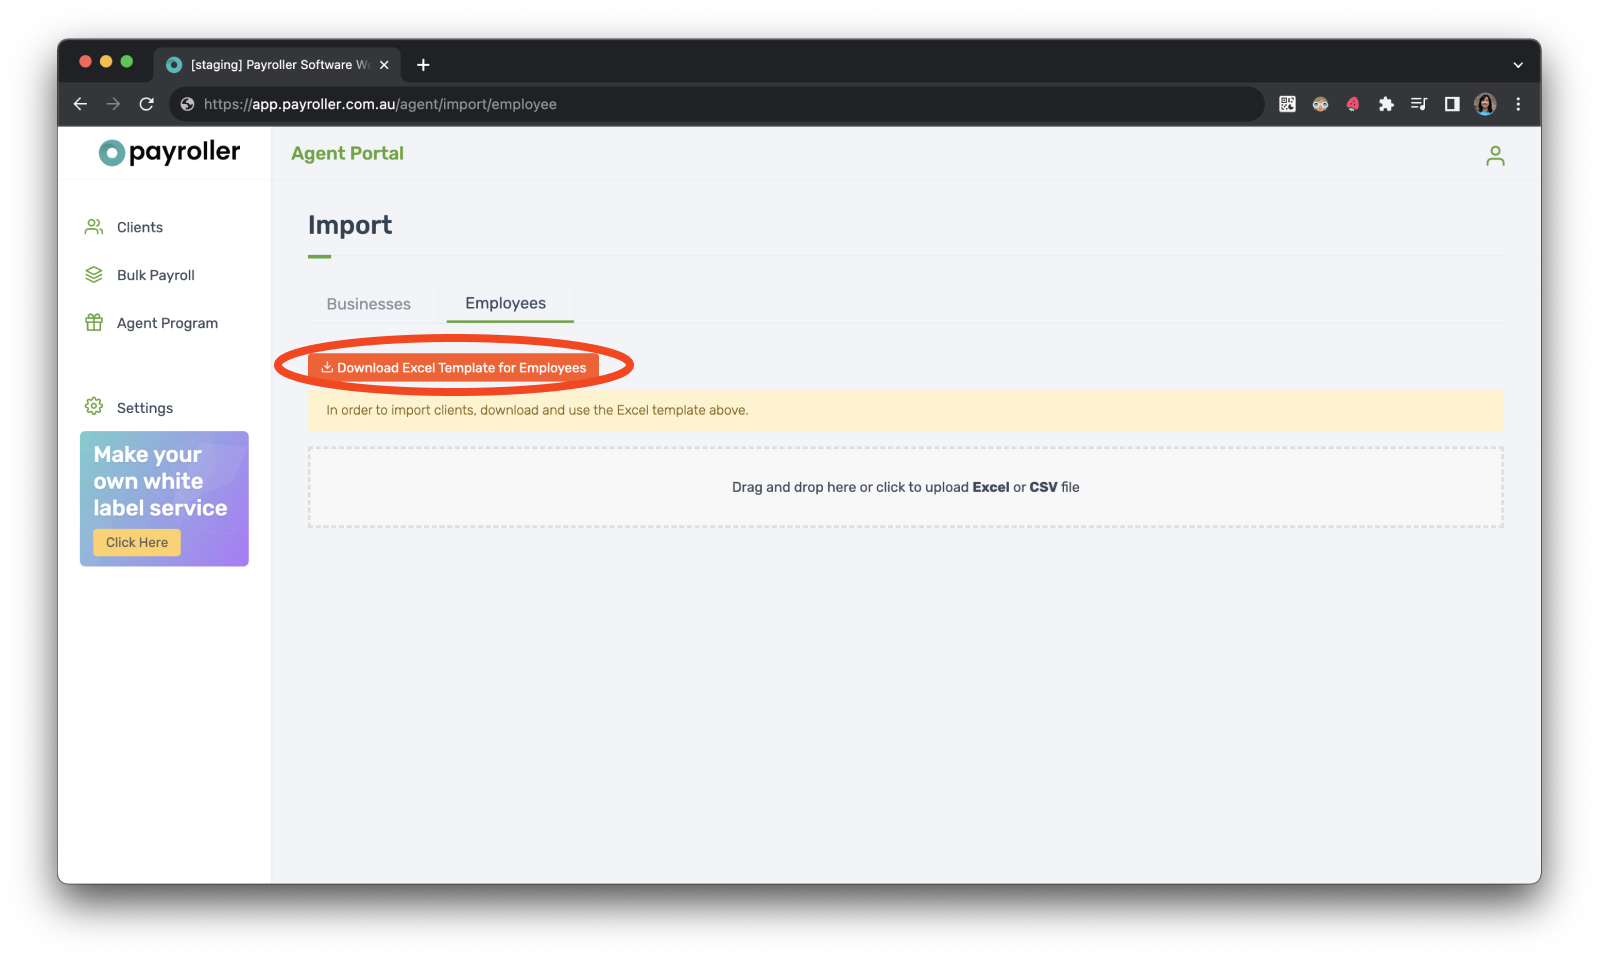
Task: Reload the current page
Action: pyautogui.click(x=146, y=104)
